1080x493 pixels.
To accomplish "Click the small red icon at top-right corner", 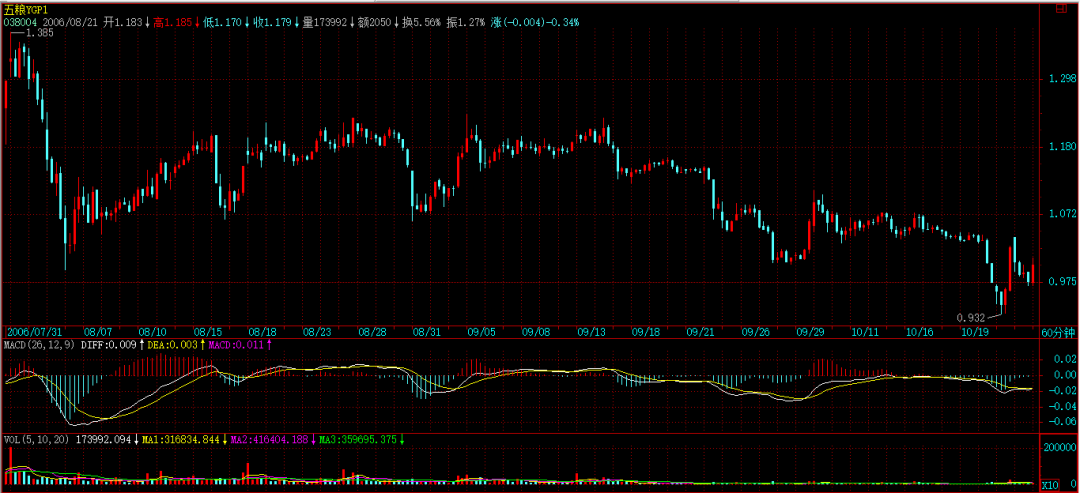I will pos(1061,9).
